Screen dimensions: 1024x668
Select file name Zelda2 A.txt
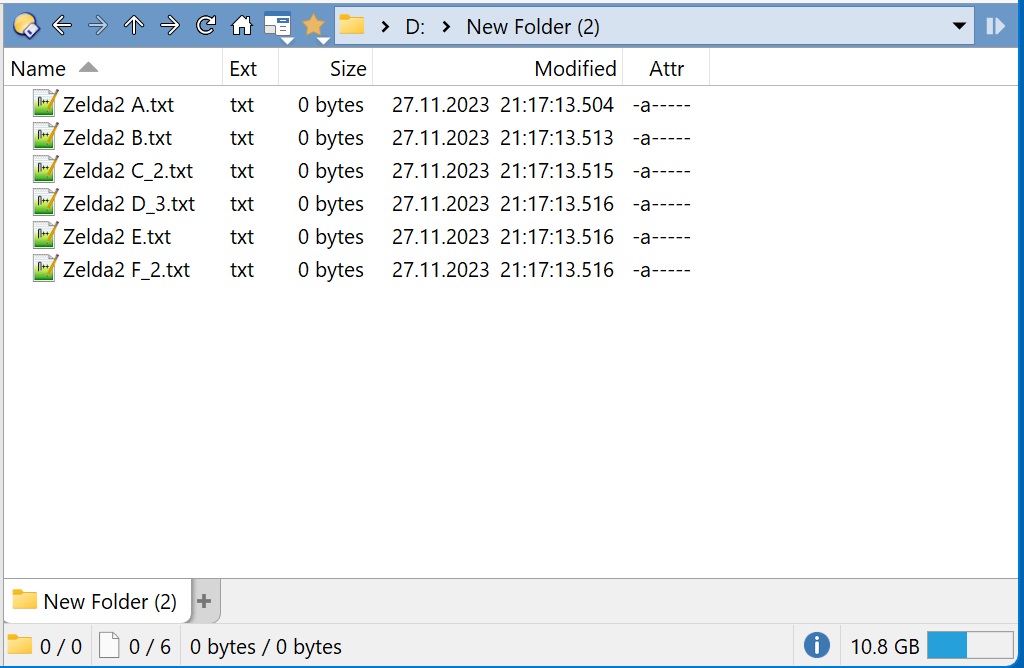tap(118, 104)
